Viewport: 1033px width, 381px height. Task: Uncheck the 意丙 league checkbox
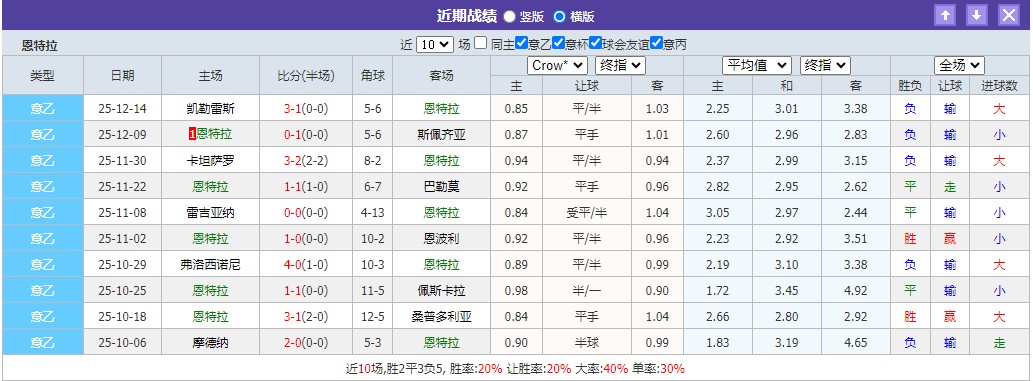point(656,44)
